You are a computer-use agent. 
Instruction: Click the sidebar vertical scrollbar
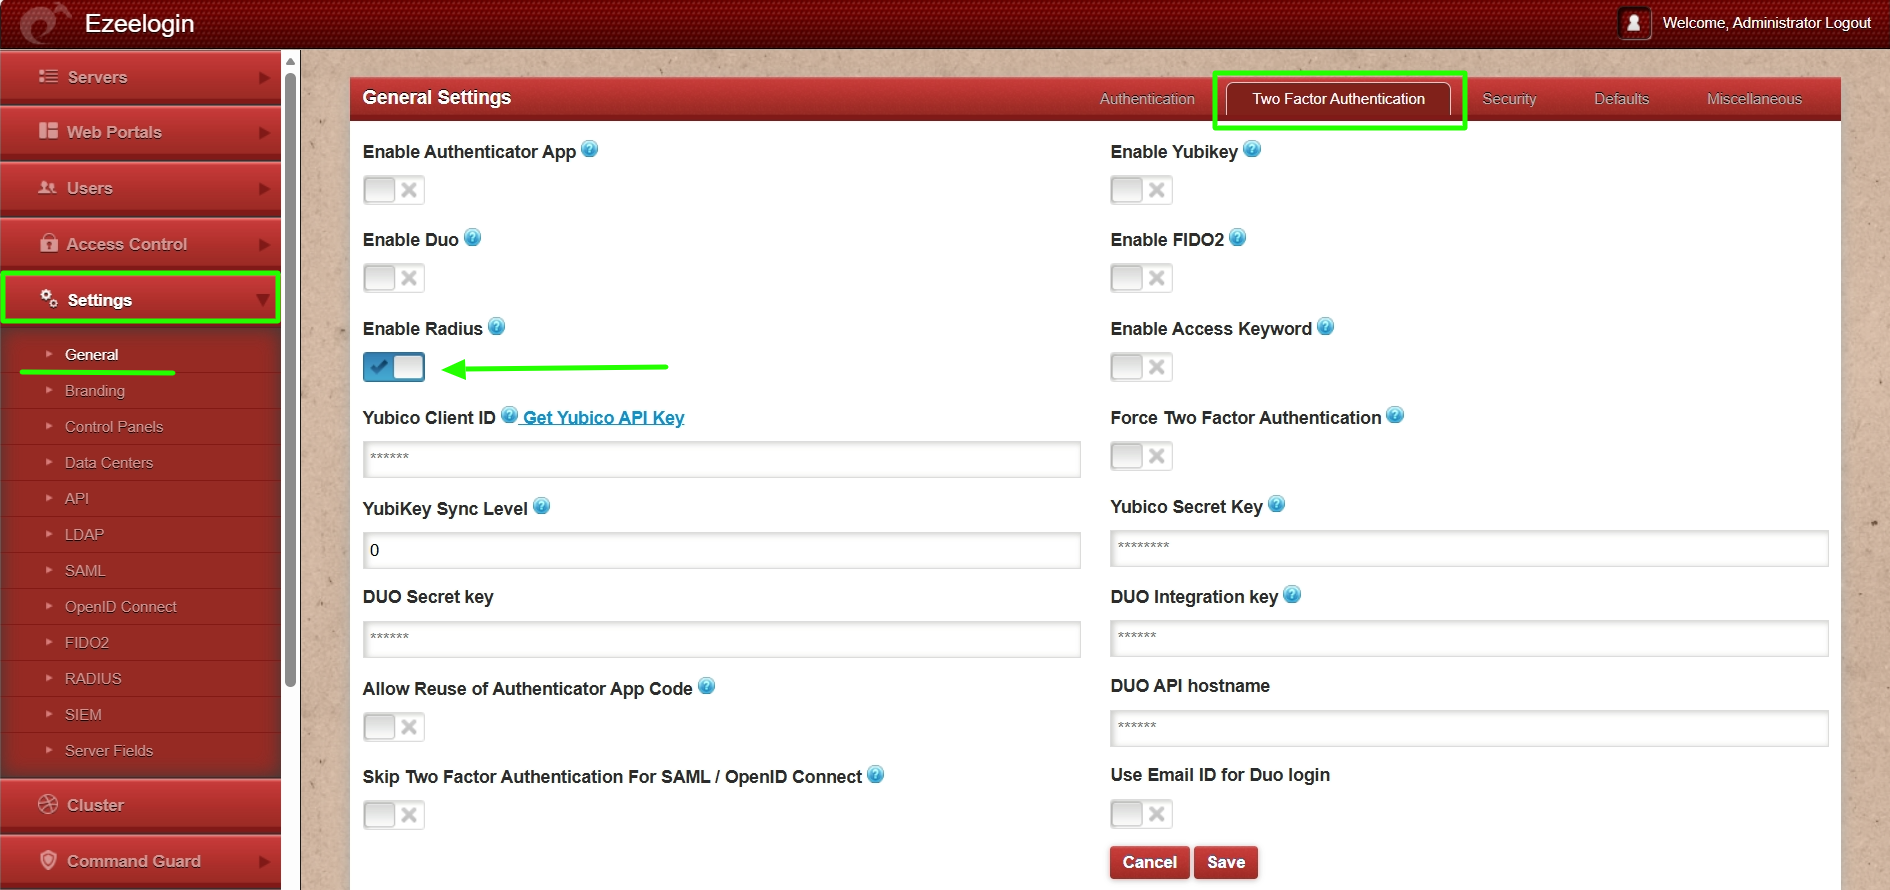290,380
